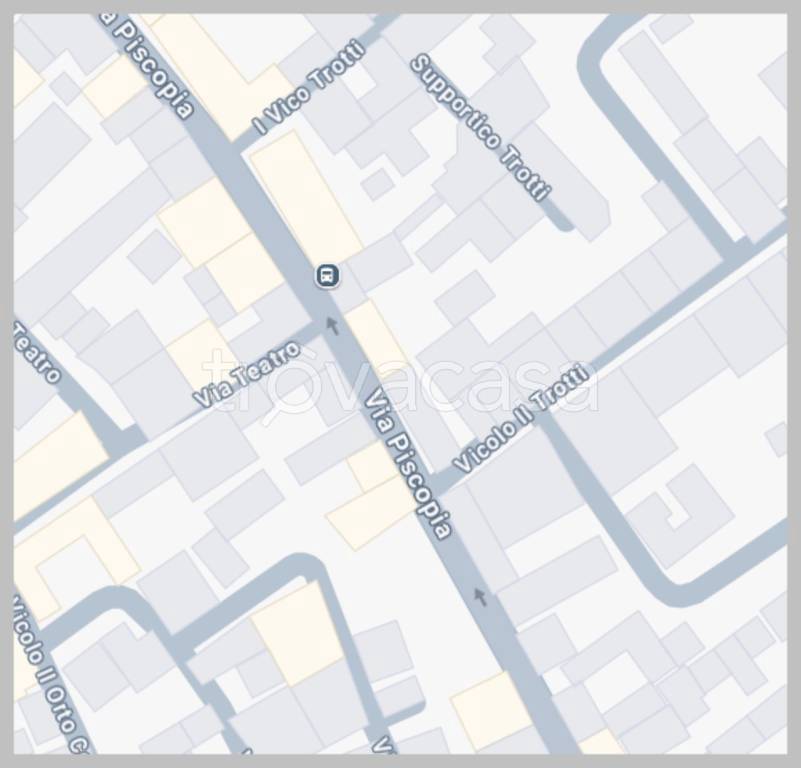The width and height of the screenshot is (801, 768).
Task: Click the bus stop icon on Via Piscopia
Action: 327,276
